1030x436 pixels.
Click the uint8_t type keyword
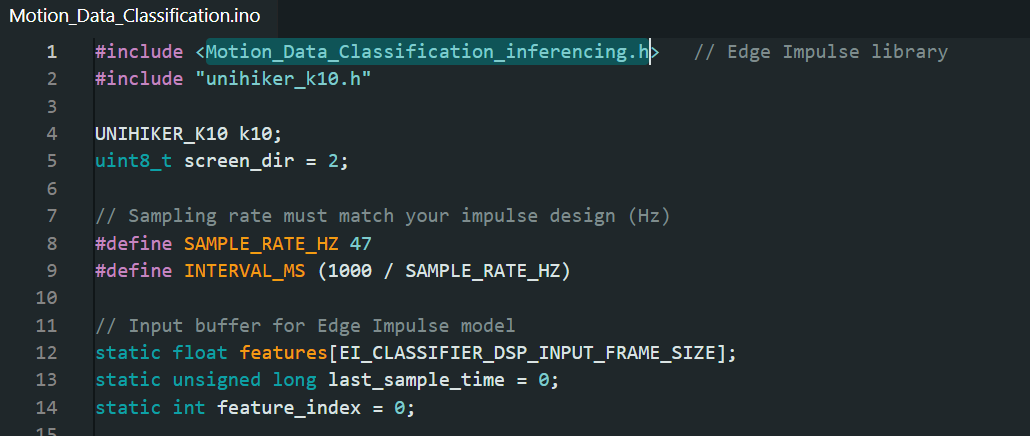[134, 162]
